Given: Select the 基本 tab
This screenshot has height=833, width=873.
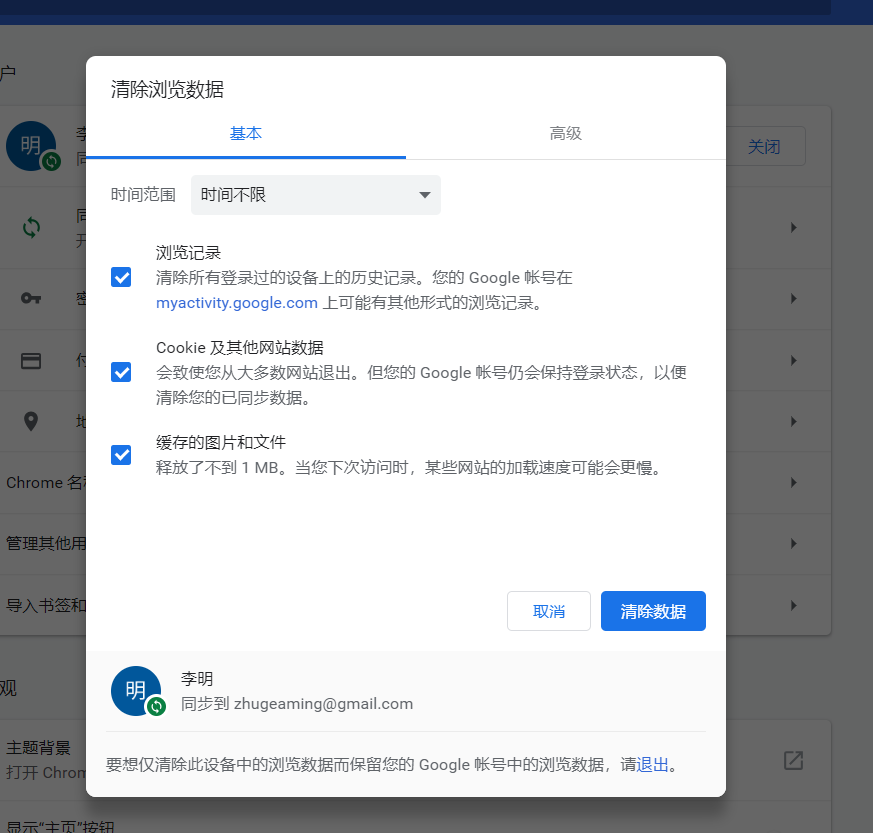Looking at the screenshot, I should point(246,132).
